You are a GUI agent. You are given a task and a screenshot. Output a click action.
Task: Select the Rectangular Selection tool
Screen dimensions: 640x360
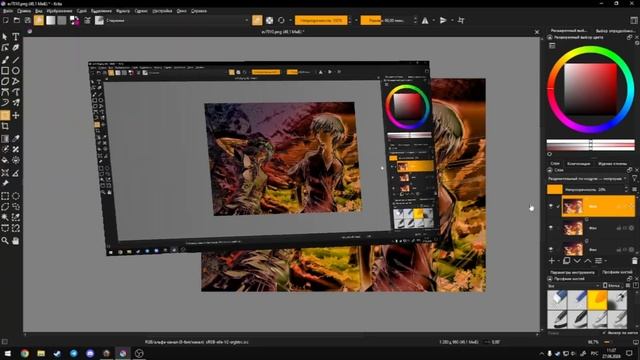5,196
